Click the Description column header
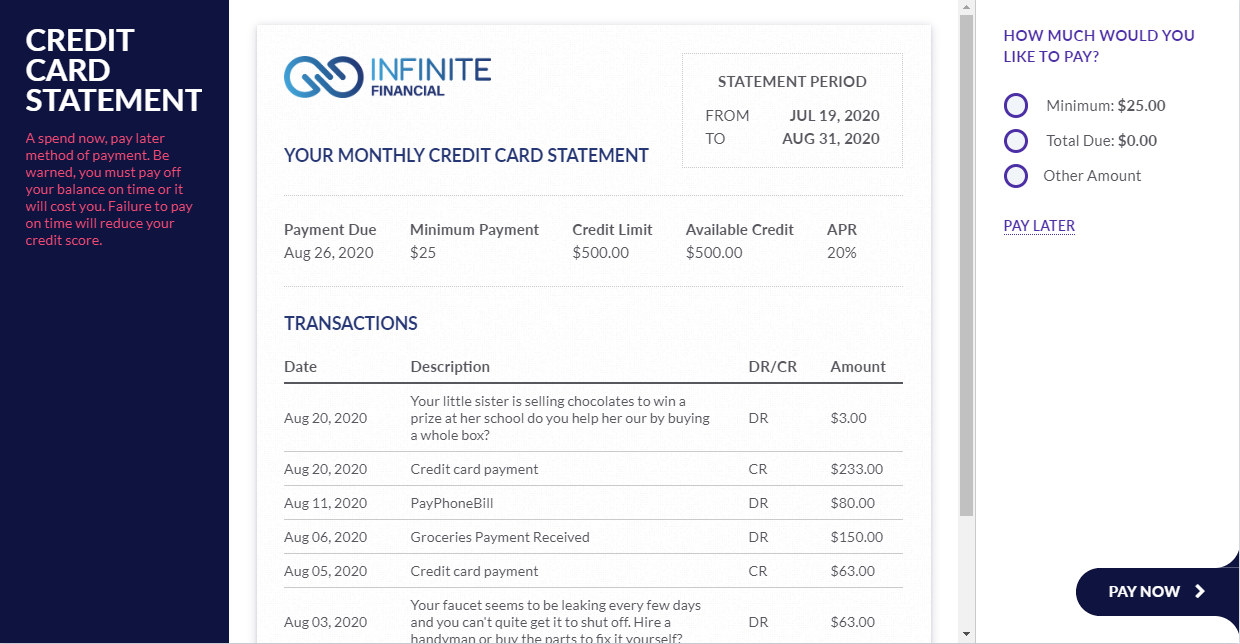This screenshot has width=1240, height=644. pos(450,366)
